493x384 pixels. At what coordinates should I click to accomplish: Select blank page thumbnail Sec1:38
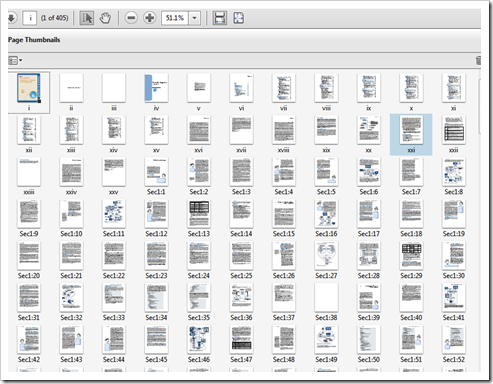click(326, 297)
